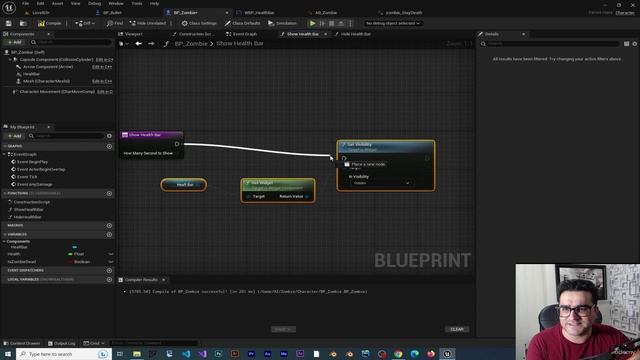Screen dimensions: 640x360
Task: Select Event AnyDamage in My Blueprint
Action: [x=34, y=184]
